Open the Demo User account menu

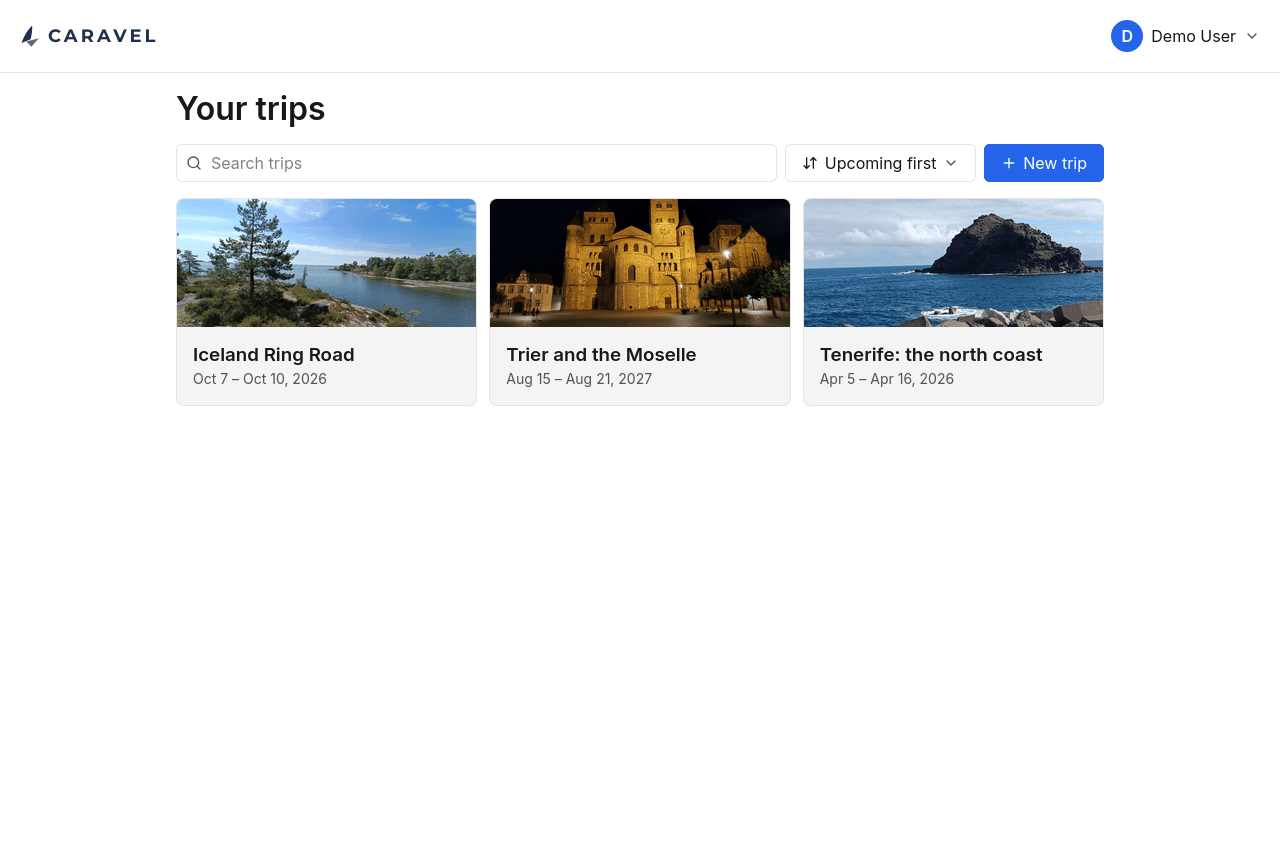click(1185, 36)
